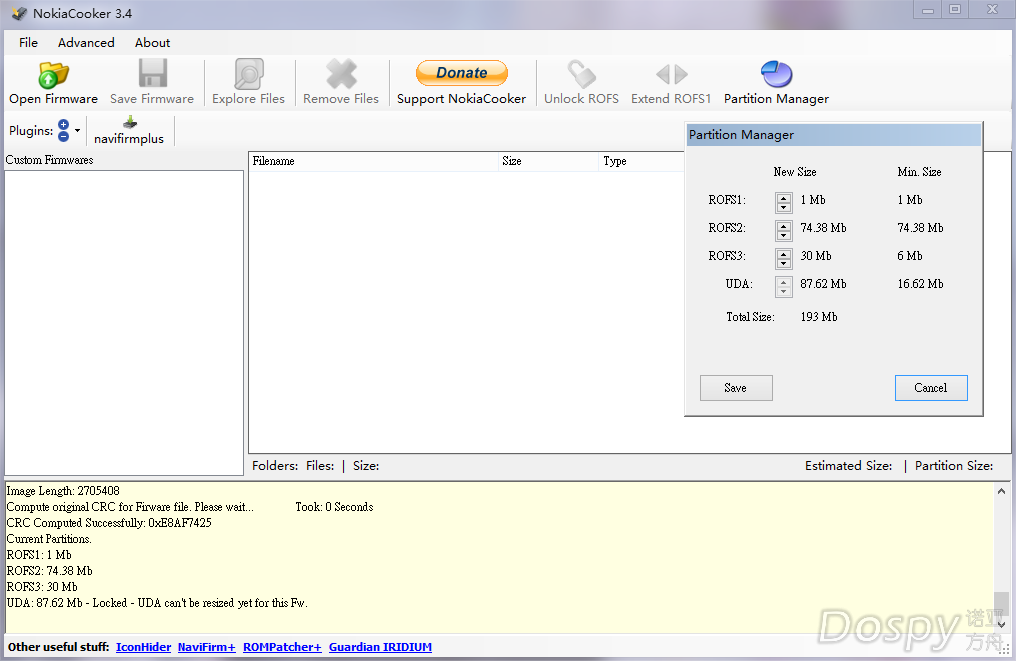This screenshot has width=1016, height=661.
Task: Adjust the ROFS3 new size spinner
Action: click(x=784, y=257)
